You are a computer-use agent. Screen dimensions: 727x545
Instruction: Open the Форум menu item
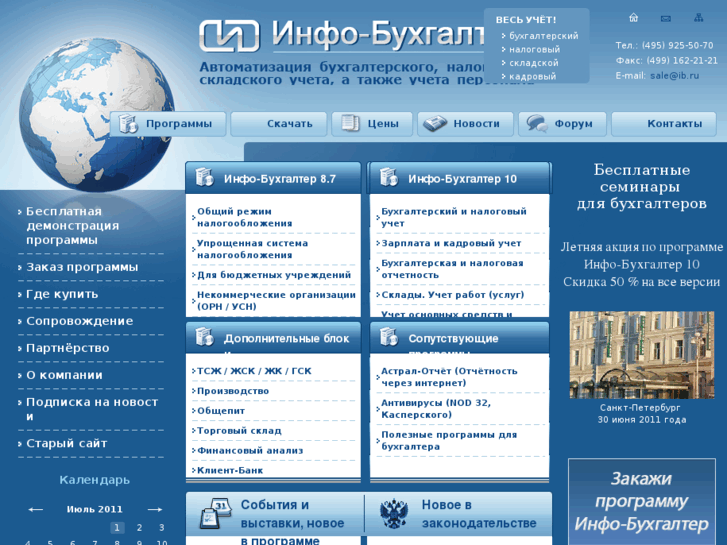(562, 124)
